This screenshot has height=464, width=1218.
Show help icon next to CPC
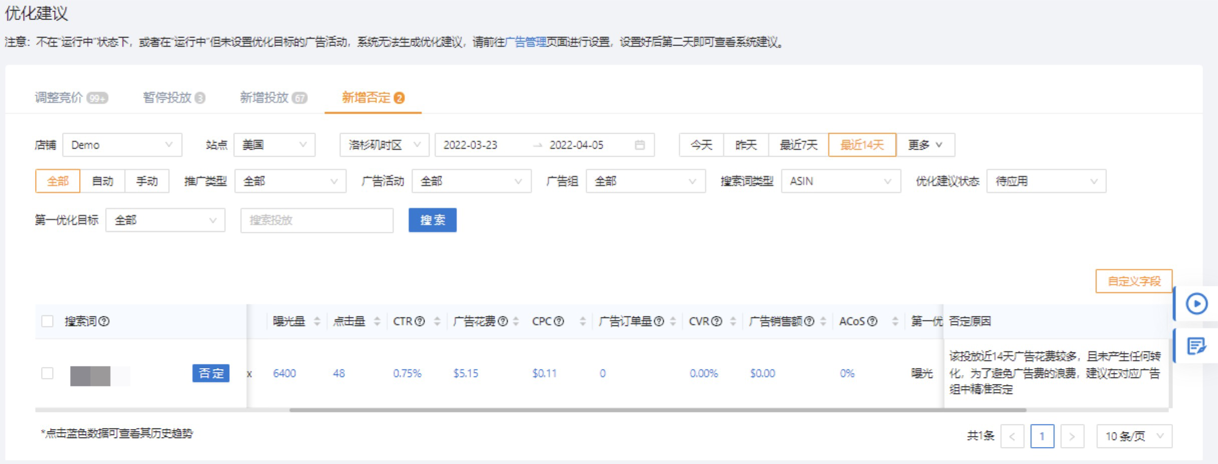tap(560, 322)
